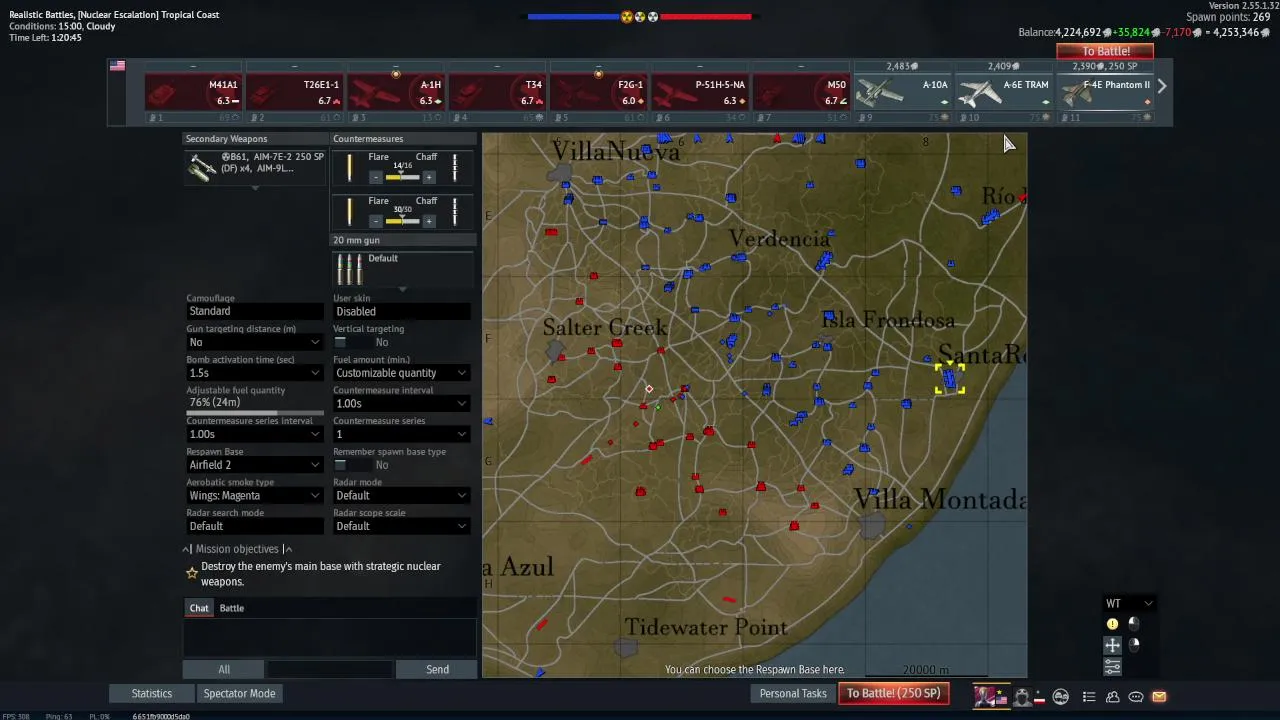Click the All chat channel button
The image size is (1280, 720).
click(224, 670)
